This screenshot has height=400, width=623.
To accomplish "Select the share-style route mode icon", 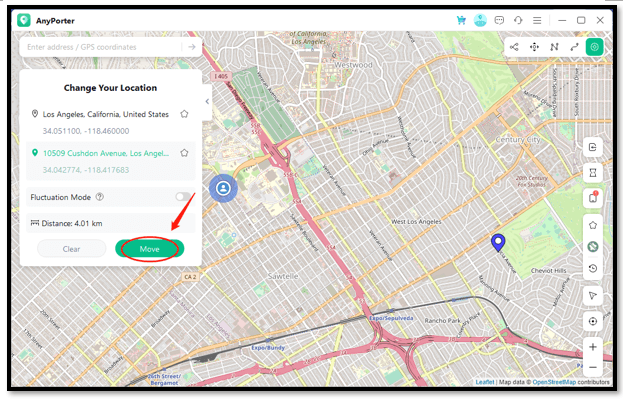I will pyautogui.click(x=514, y=47).
